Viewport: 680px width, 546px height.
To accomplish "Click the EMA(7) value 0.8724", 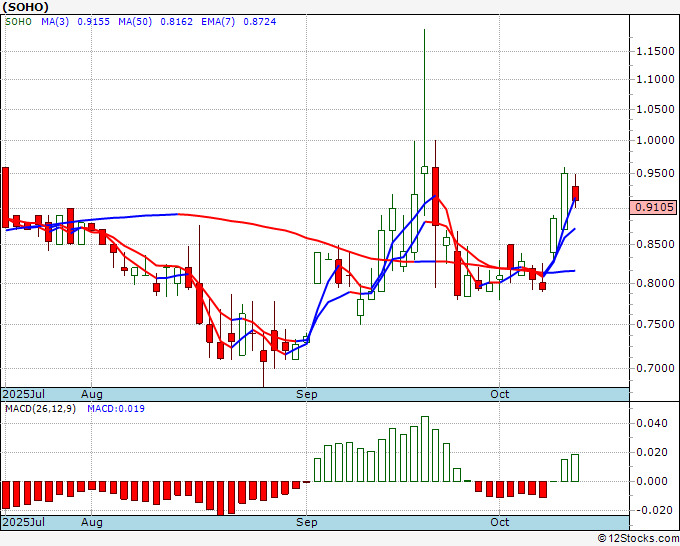I will coord(259,22).
